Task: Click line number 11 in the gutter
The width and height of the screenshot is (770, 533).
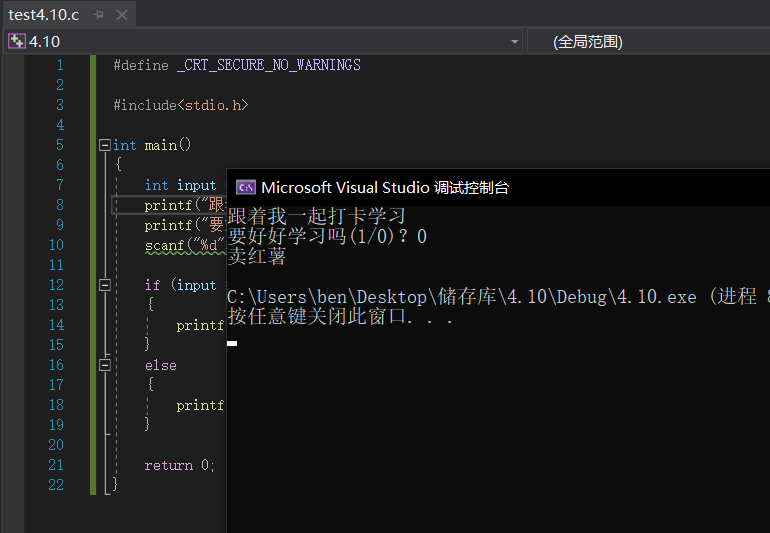Action: click(56, 265)
